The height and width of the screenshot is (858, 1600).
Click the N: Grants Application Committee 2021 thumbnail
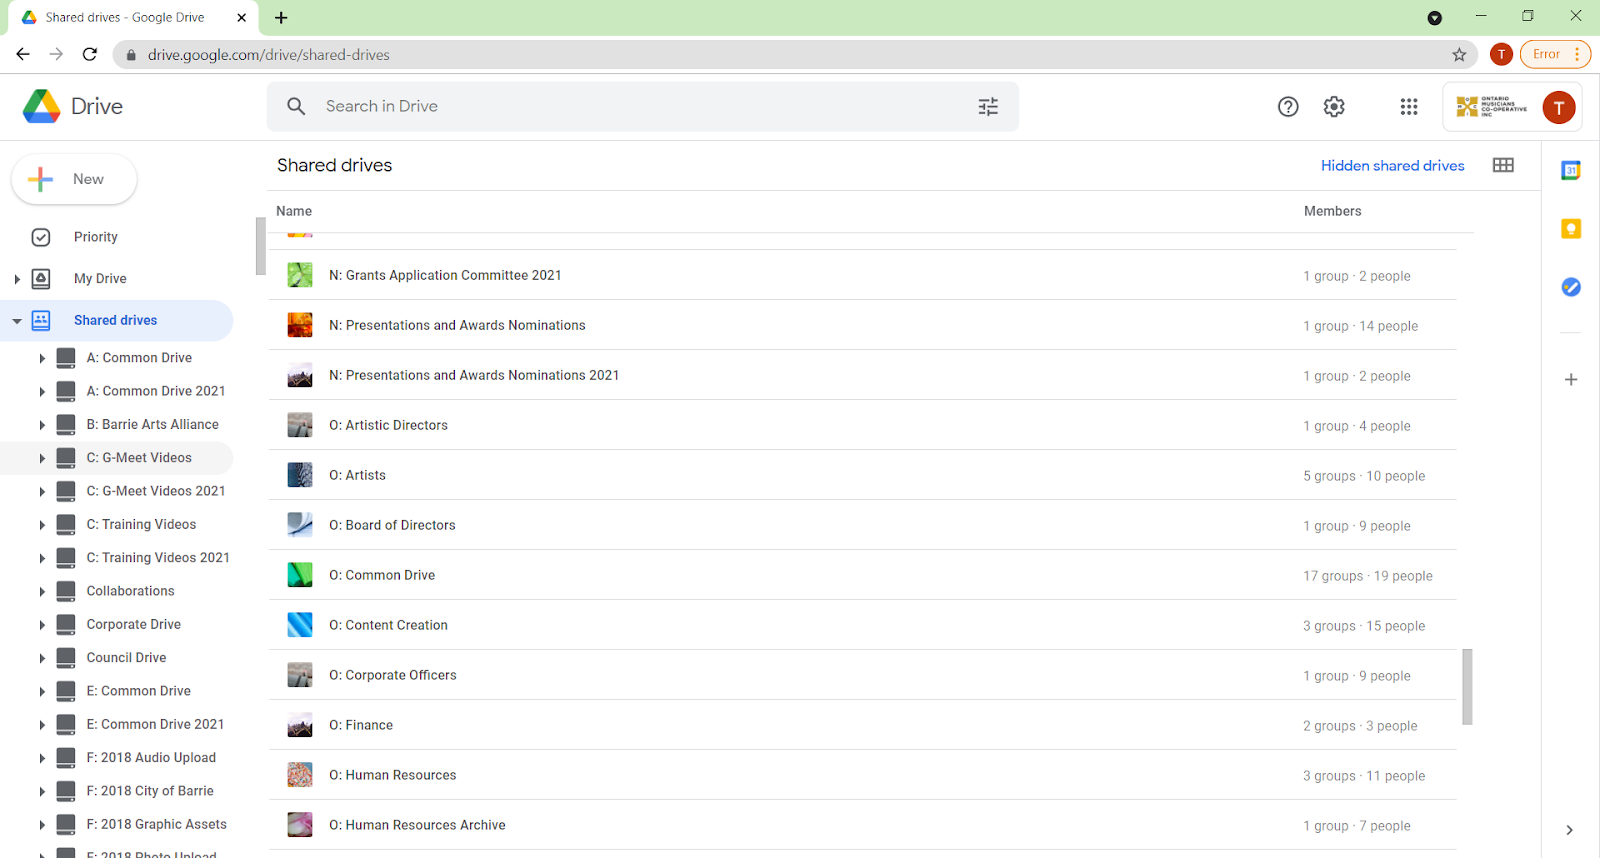point(300,275)
